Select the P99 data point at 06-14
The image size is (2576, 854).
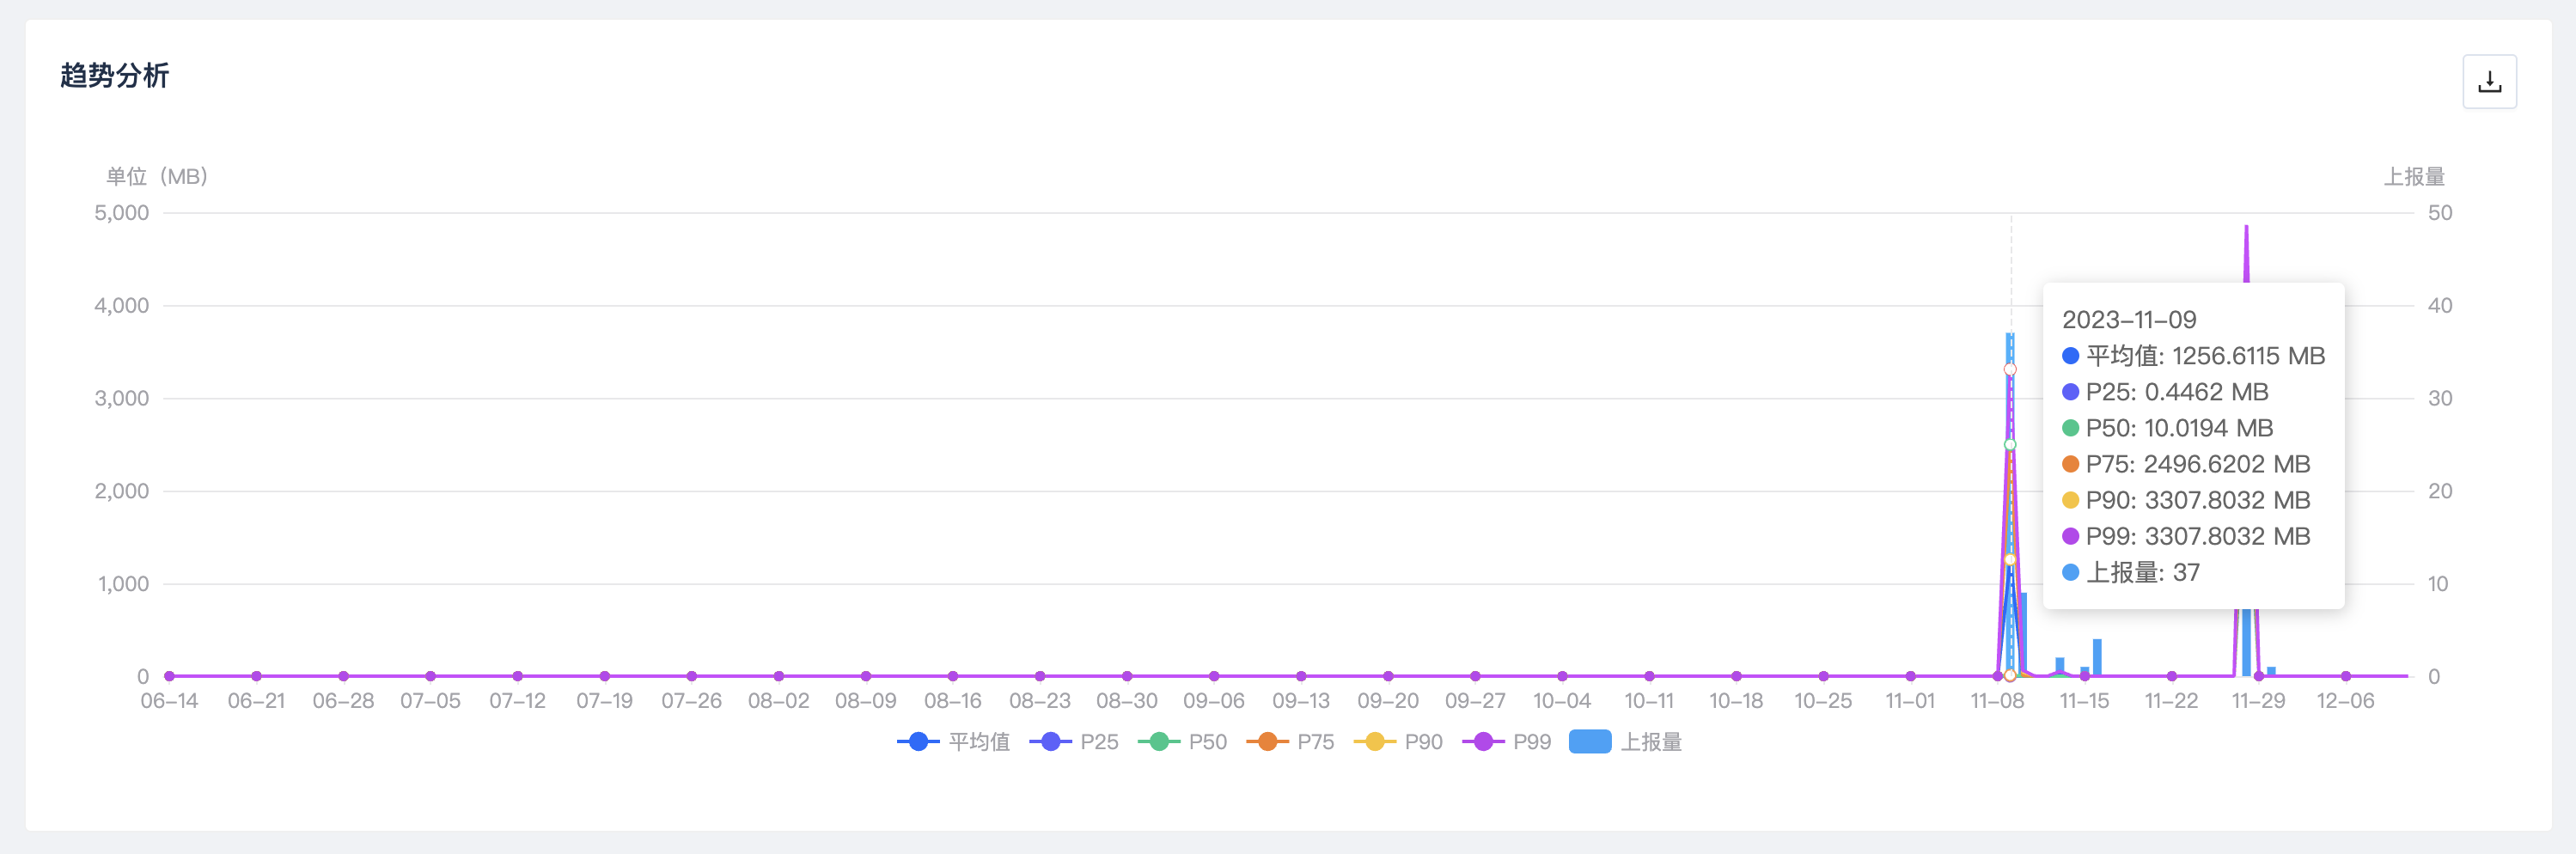169,676
